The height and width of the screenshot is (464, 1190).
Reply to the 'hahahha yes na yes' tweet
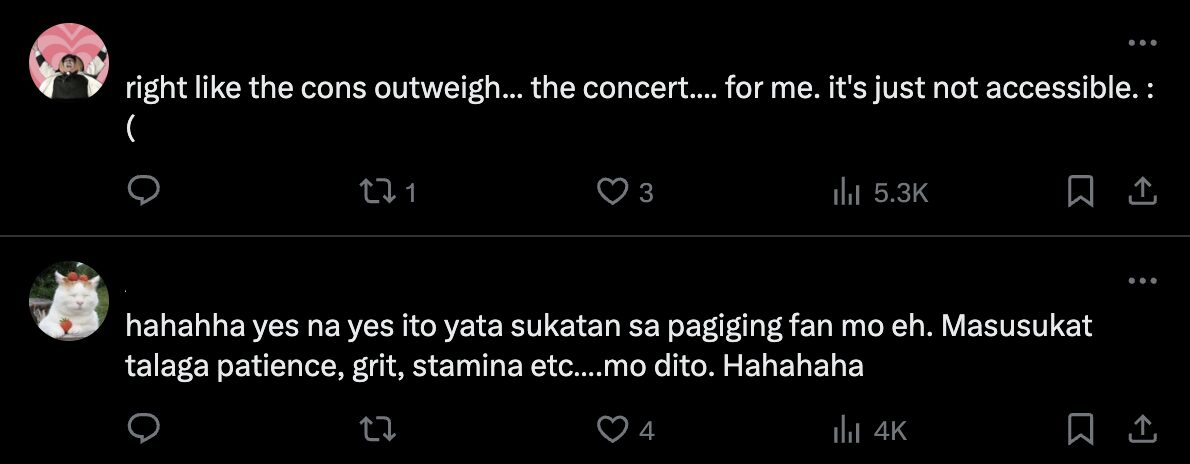click(146, 429)
